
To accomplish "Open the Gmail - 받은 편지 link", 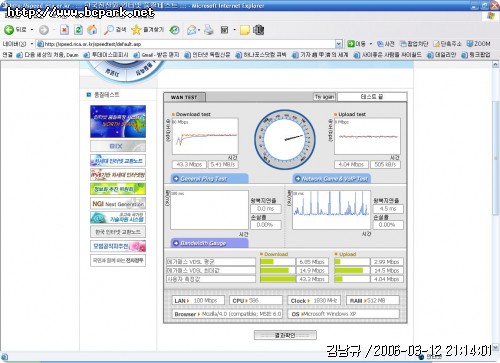I will (156, 55).
